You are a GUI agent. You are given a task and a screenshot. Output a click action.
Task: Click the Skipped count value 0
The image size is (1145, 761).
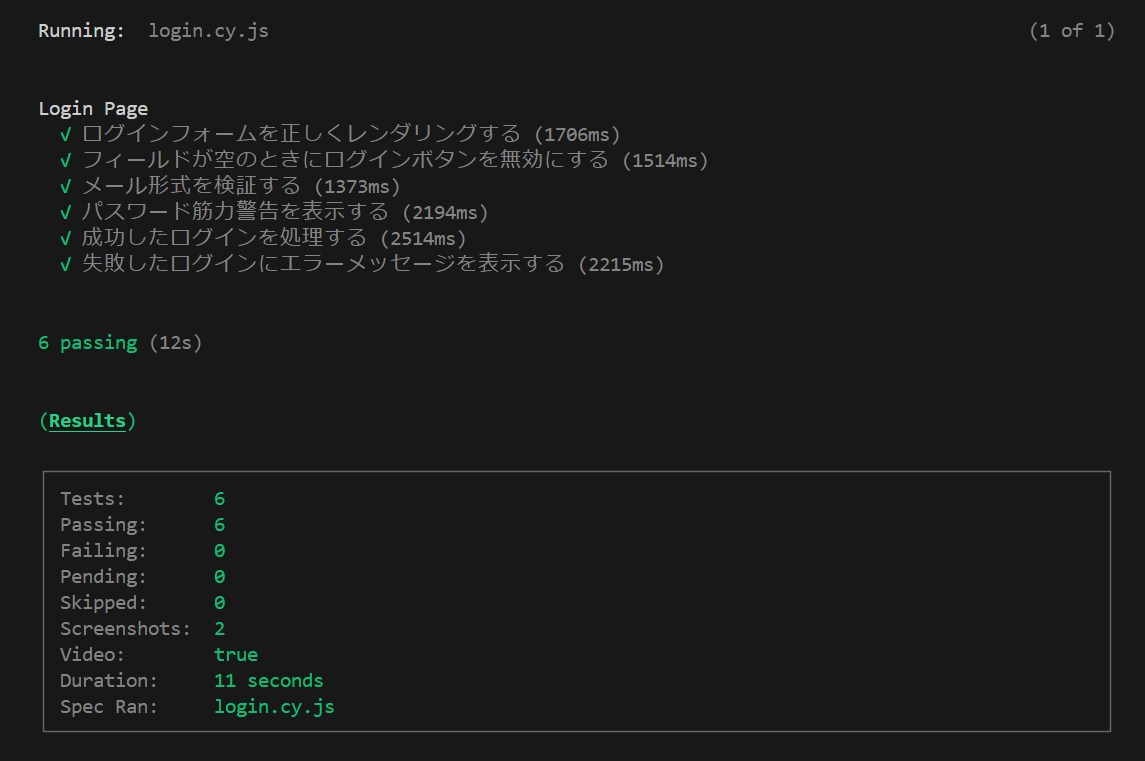[x=219, y=603]
